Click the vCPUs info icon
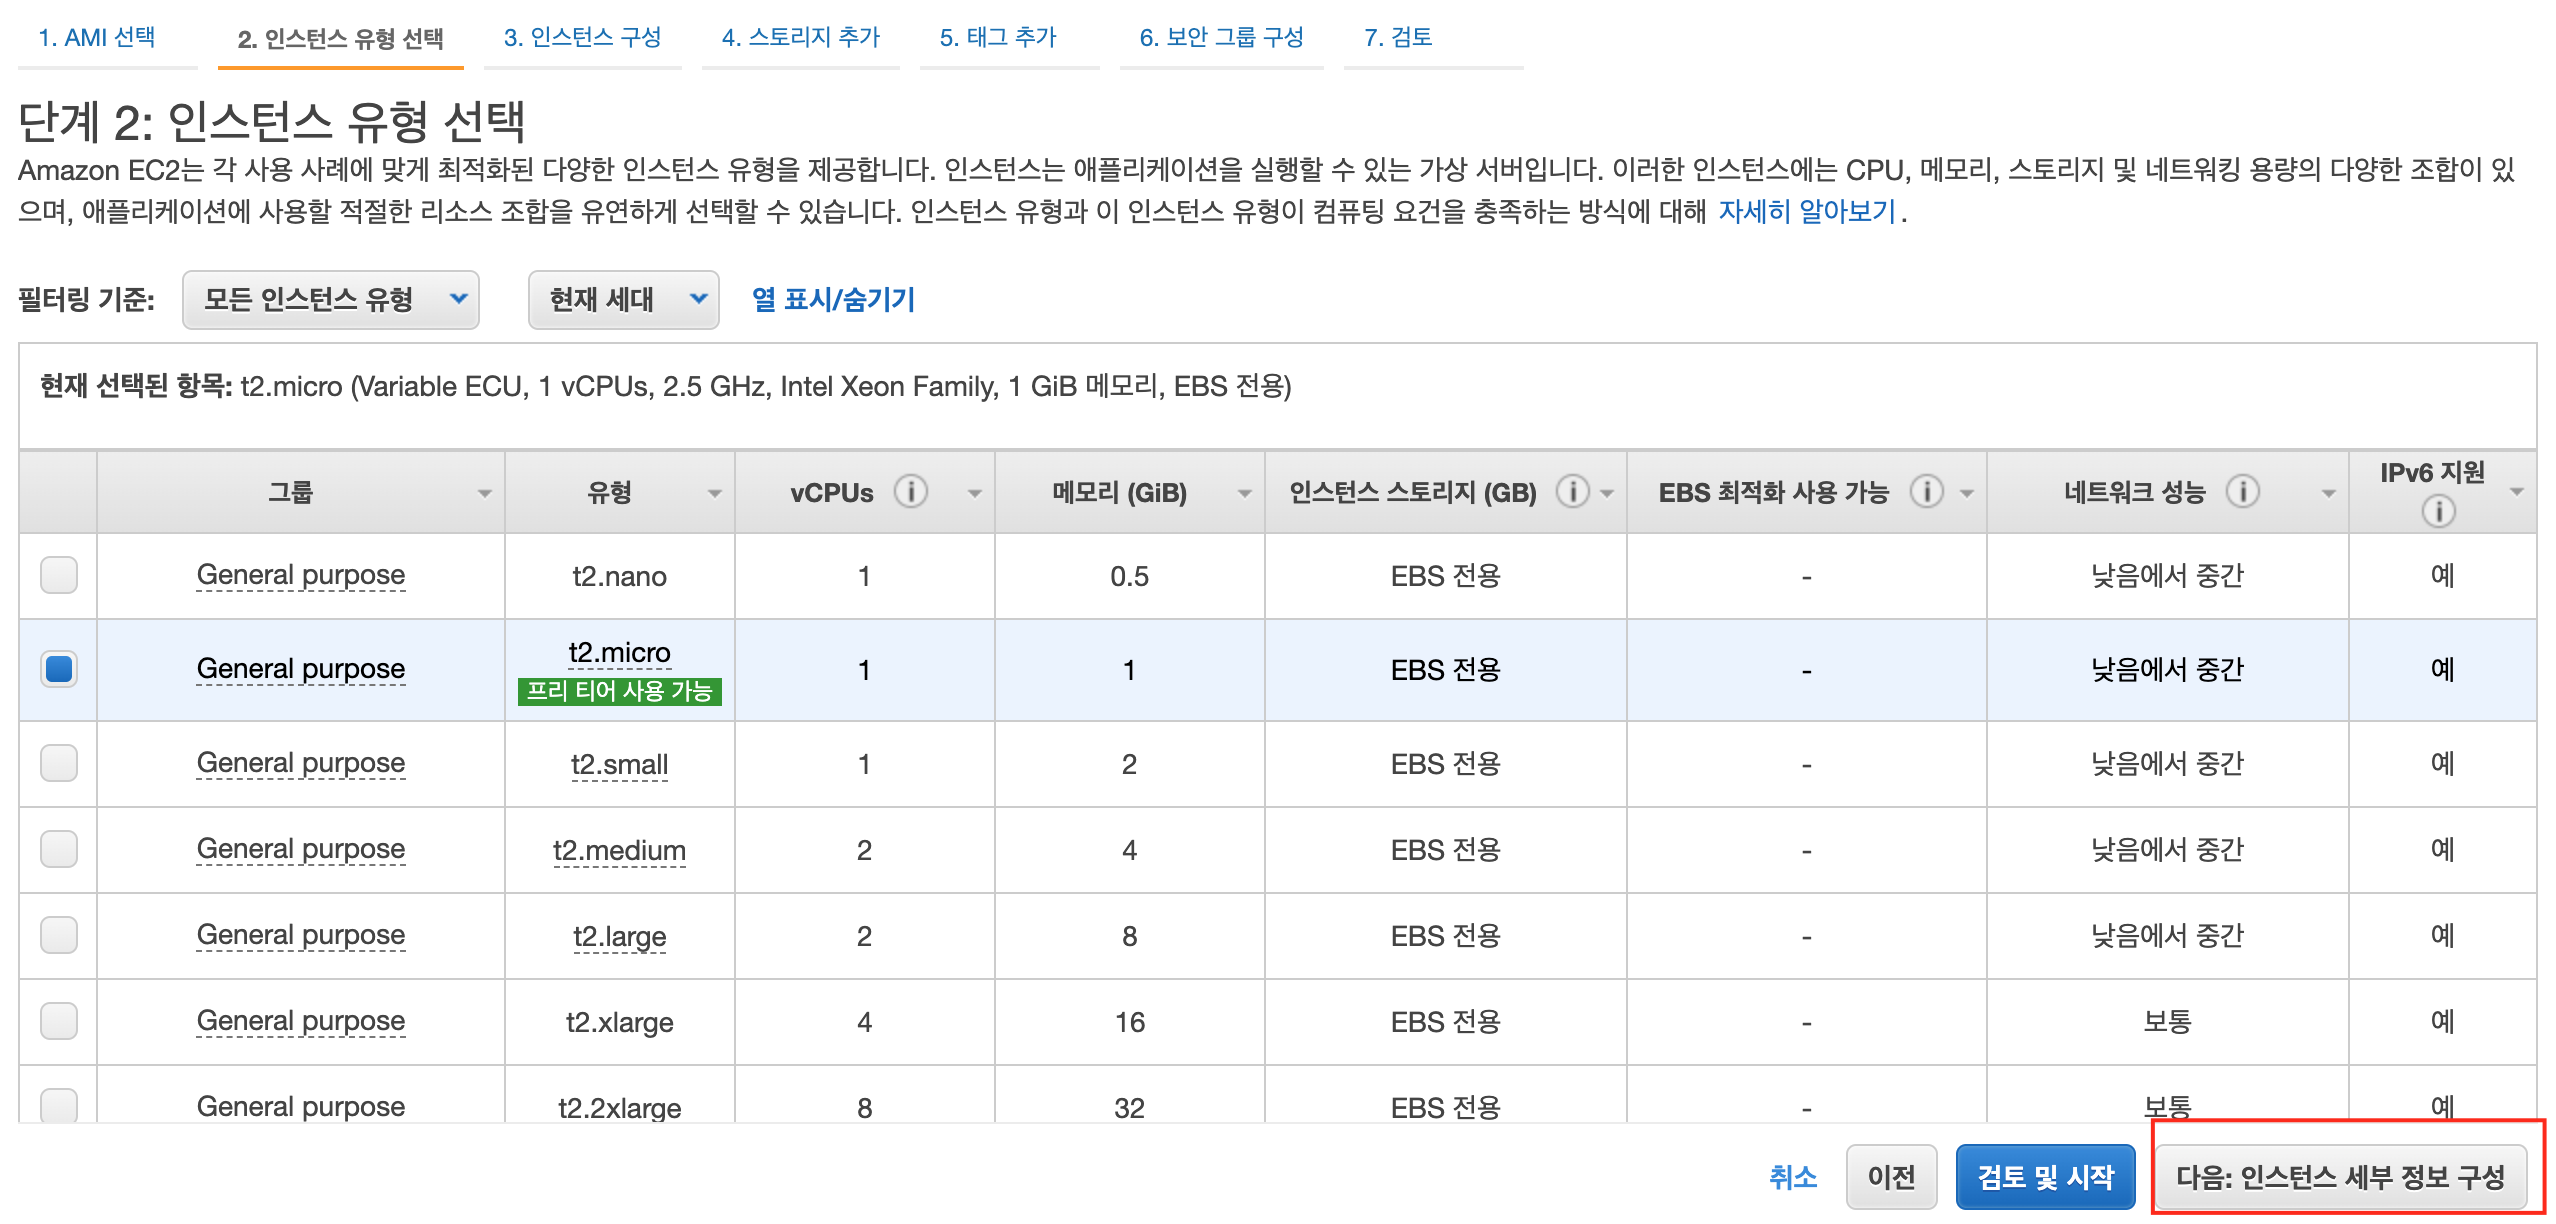 tap(910, 492)
